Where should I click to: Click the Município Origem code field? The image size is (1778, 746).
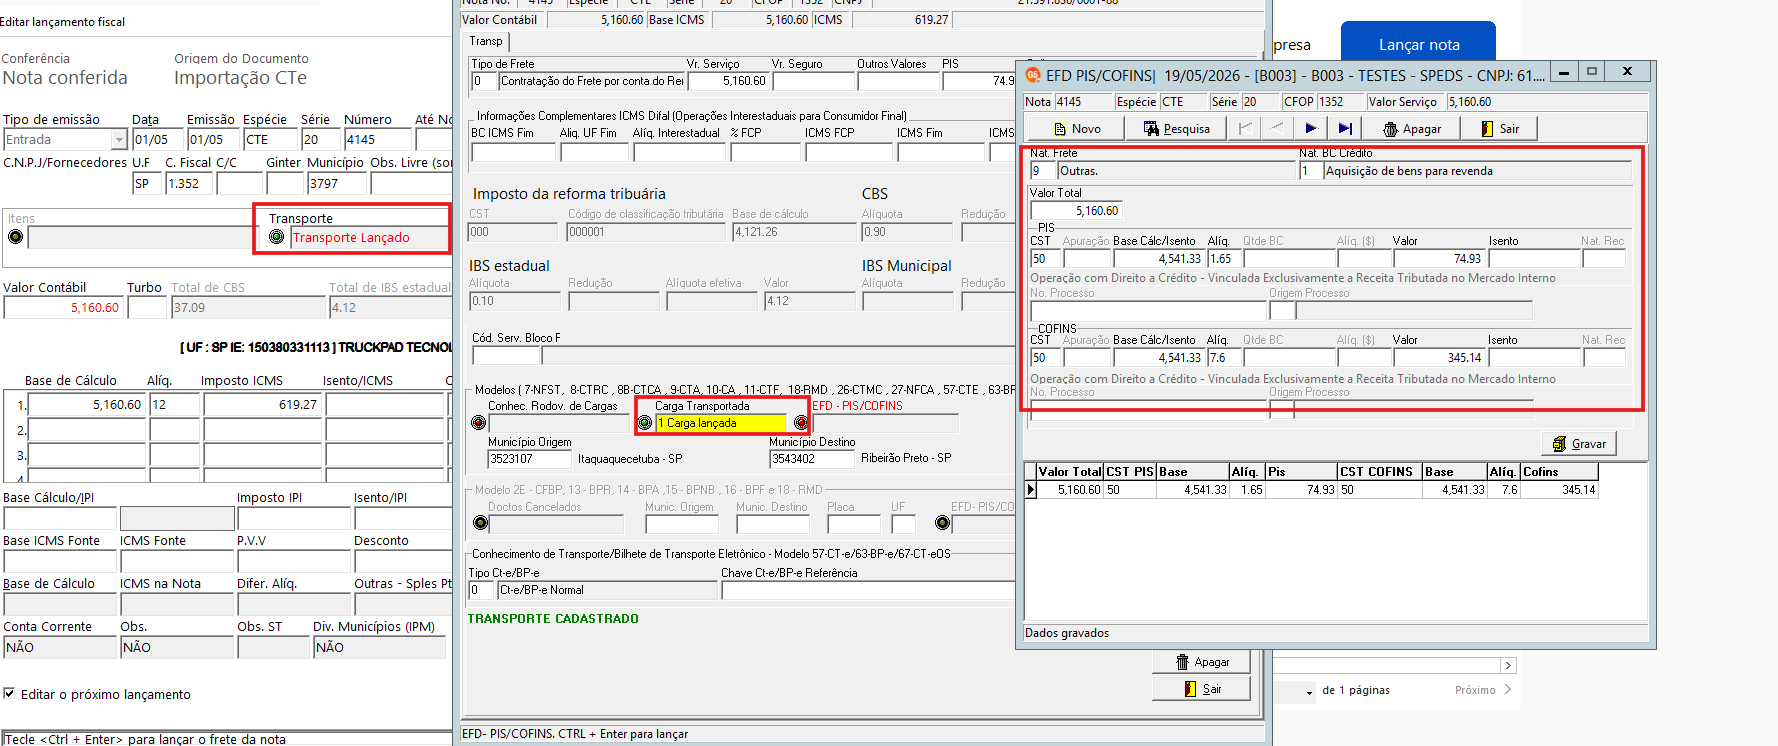[x=529, y=459]
